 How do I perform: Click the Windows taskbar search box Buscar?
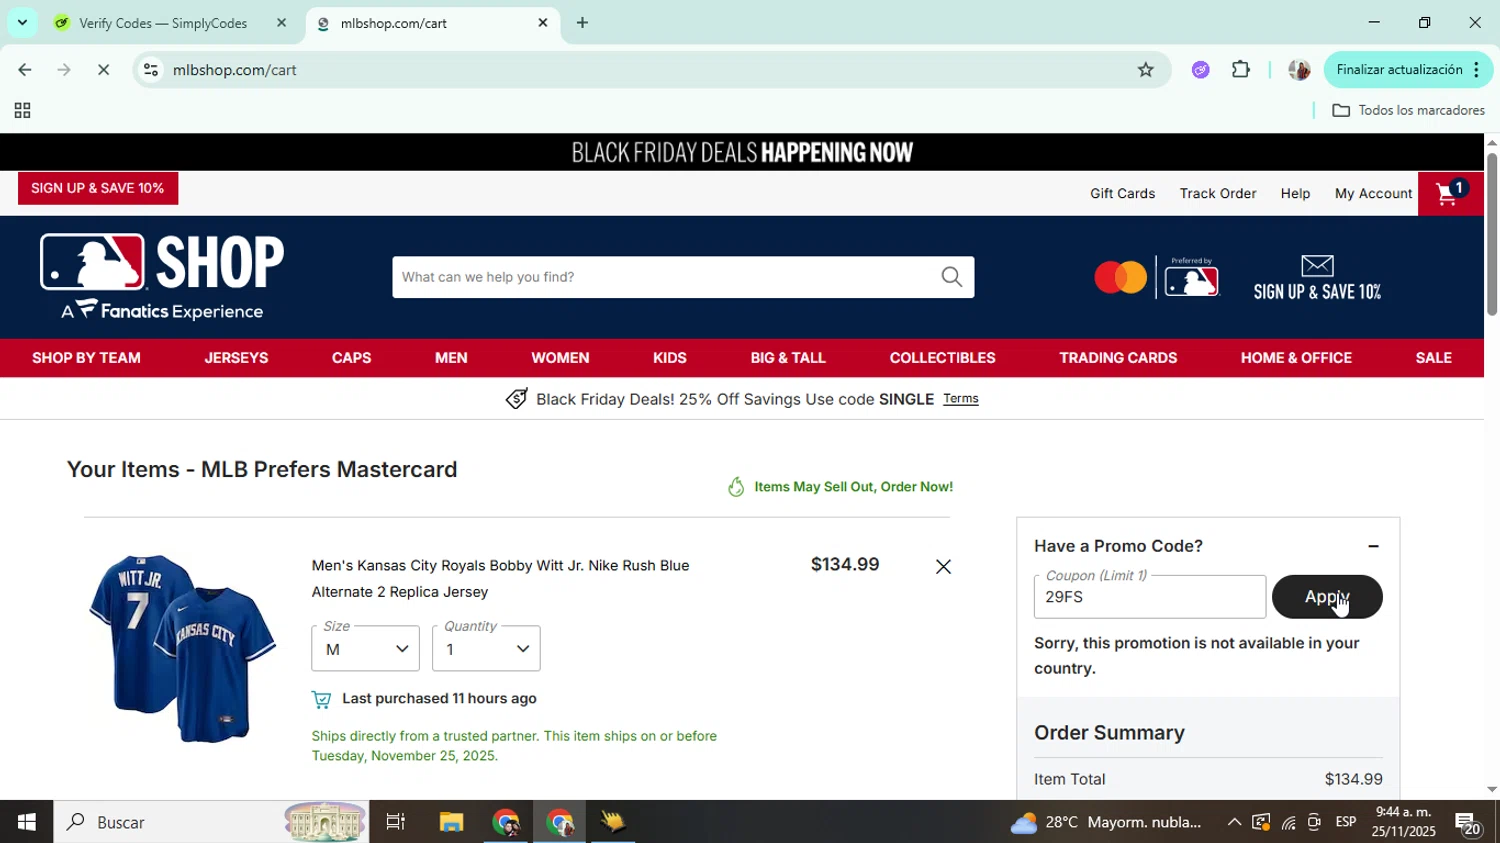211,822
